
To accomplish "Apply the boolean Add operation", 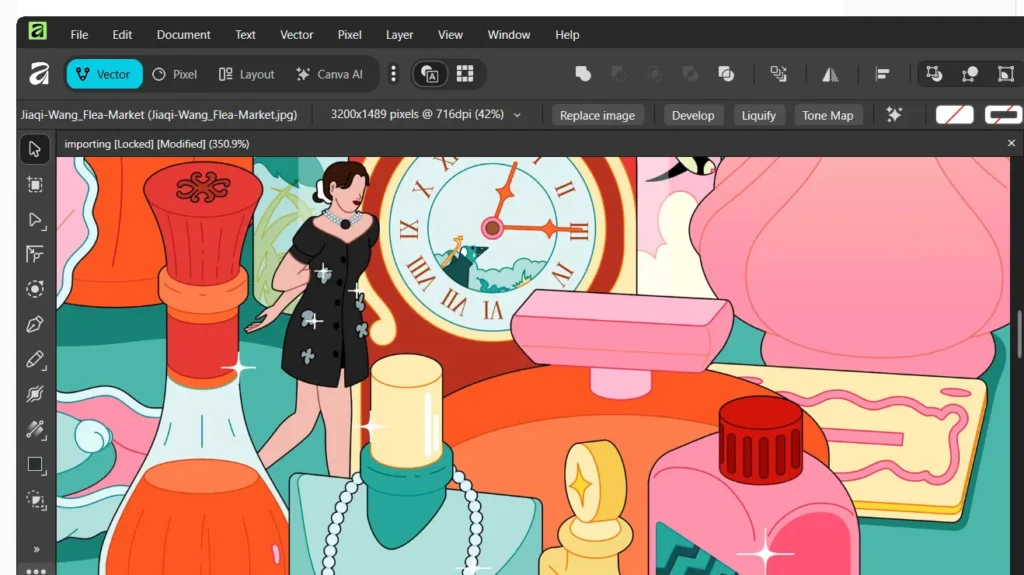I will pyautogui.click(x=583, y=74).
